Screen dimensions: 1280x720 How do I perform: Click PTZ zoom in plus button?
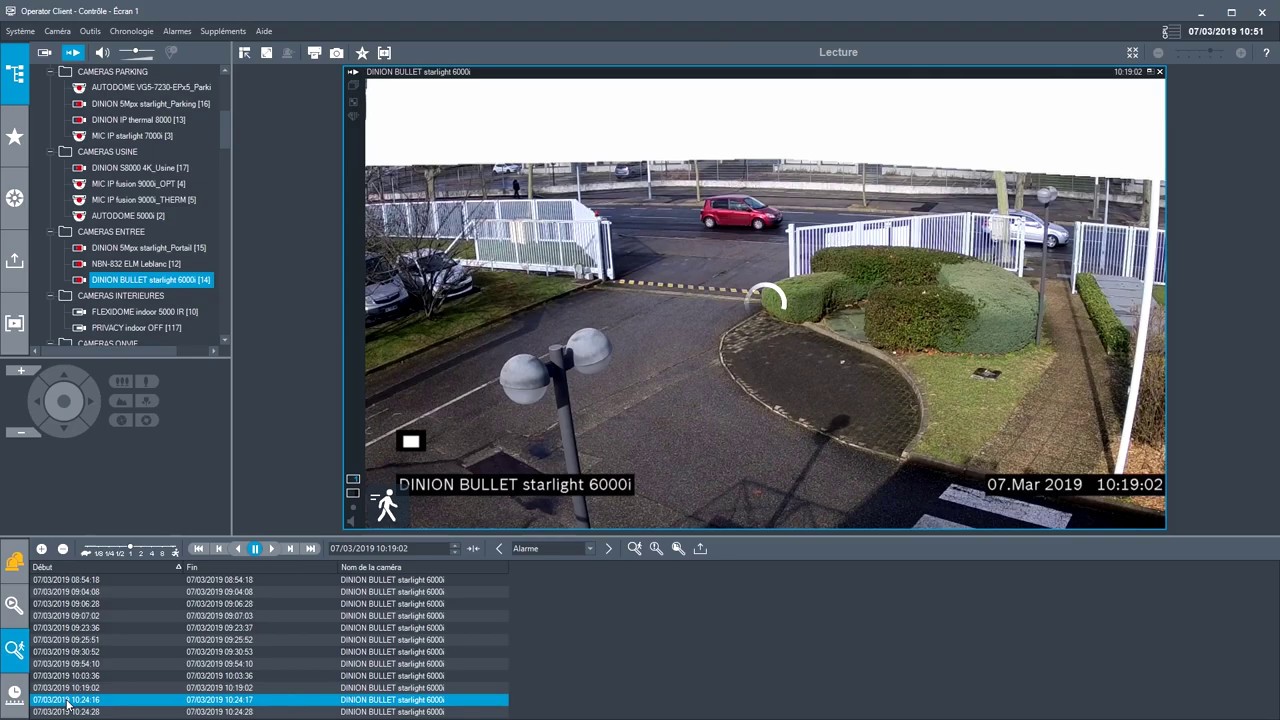pyautogui.click(x=21, y=371)
